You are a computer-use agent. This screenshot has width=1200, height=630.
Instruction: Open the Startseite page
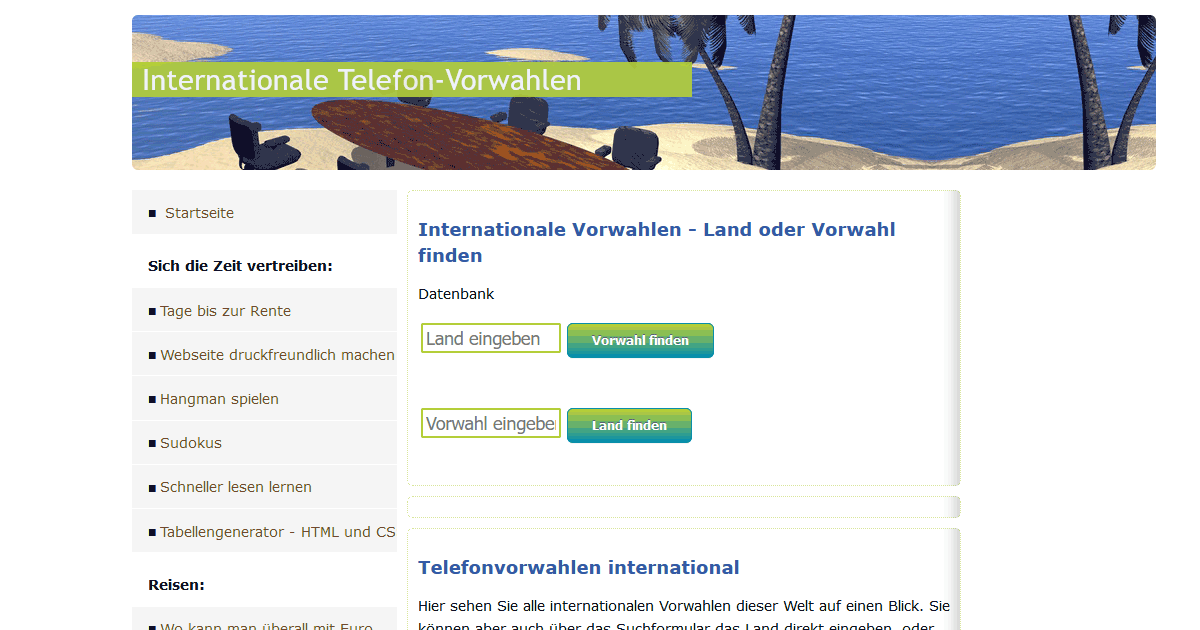tap(199, 212)
